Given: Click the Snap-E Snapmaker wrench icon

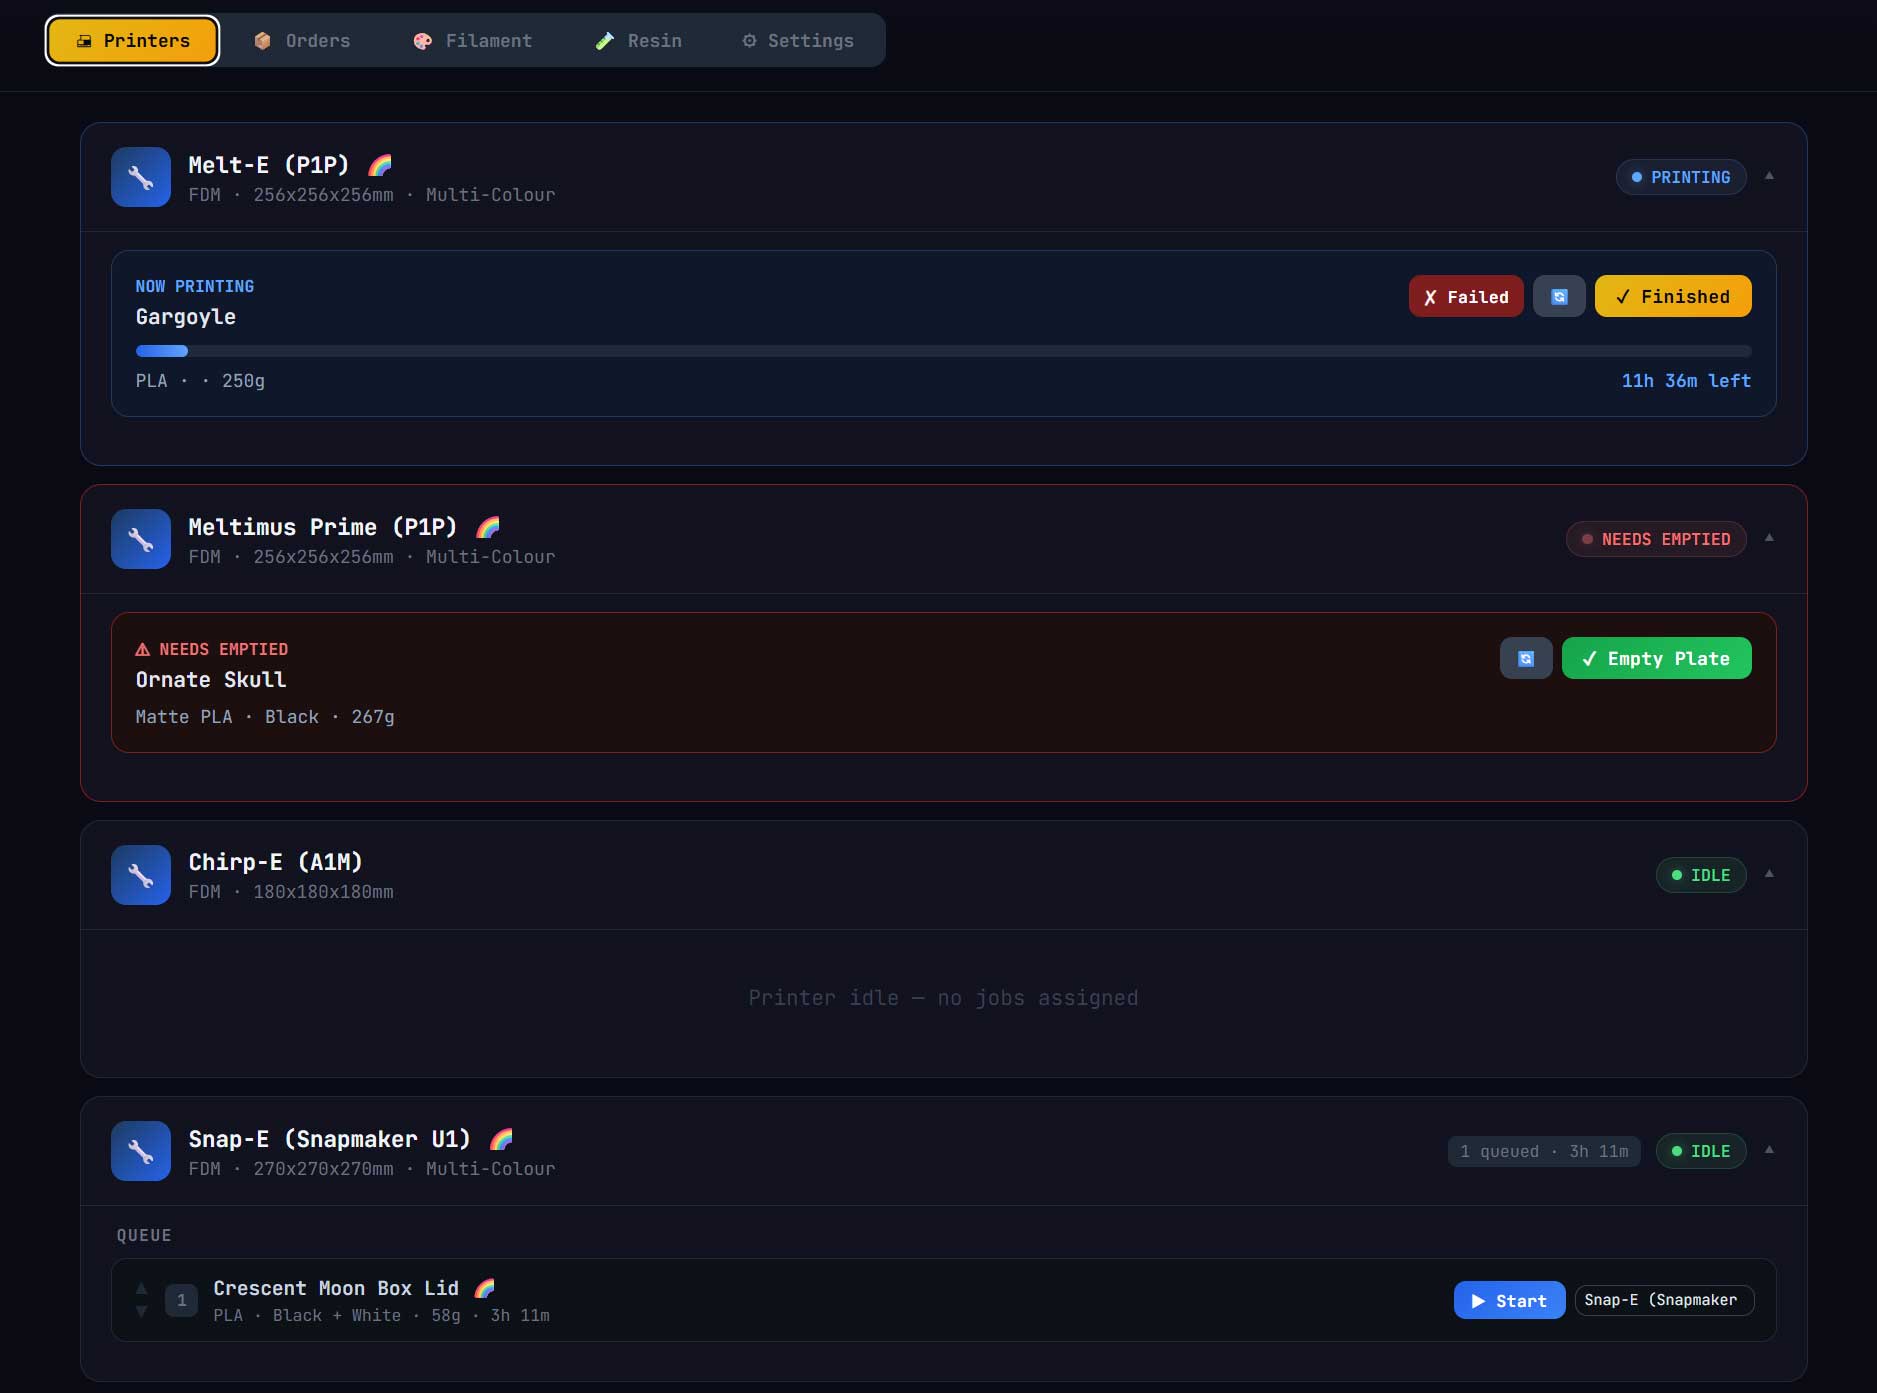Looking at the screenshot, I should coord(141,1151).
